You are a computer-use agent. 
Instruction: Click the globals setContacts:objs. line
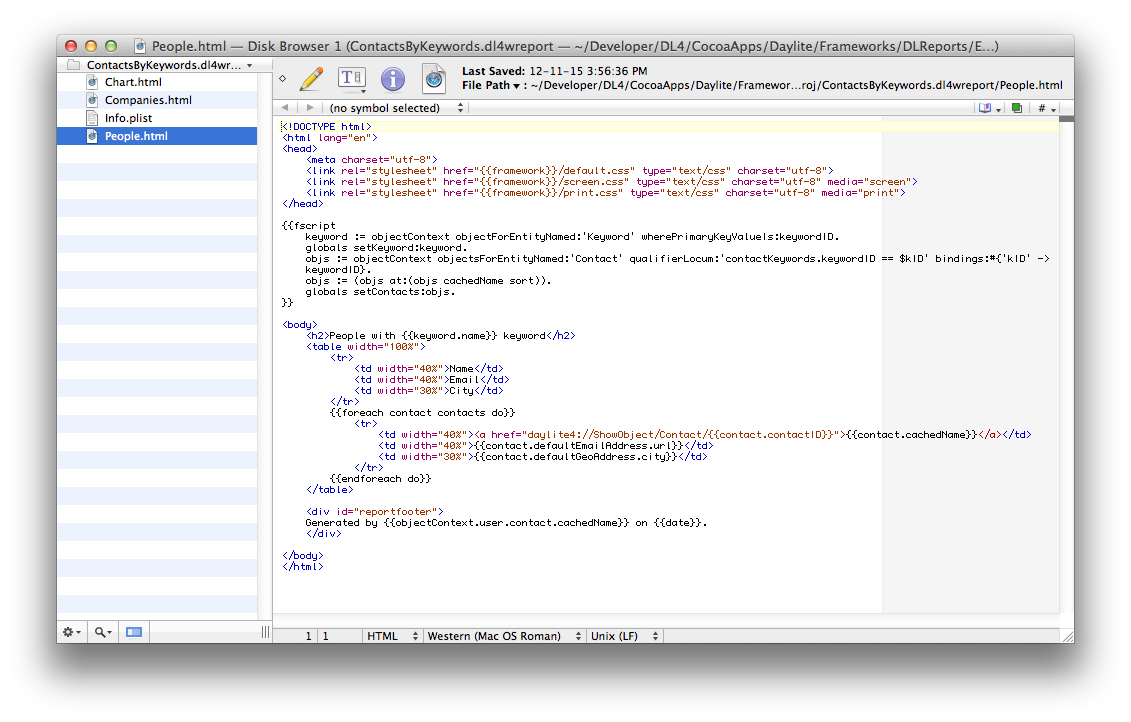coord(380,292)
